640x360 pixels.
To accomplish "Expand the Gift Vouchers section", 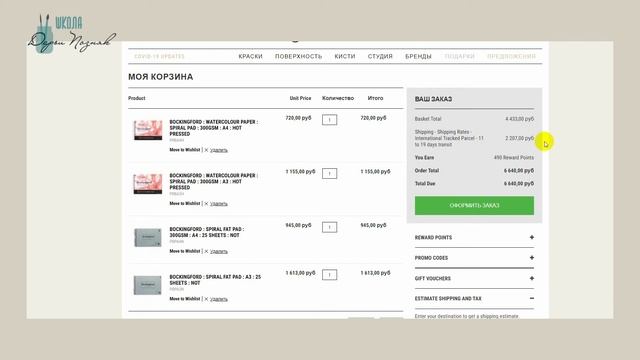I will tap(474, 278).
